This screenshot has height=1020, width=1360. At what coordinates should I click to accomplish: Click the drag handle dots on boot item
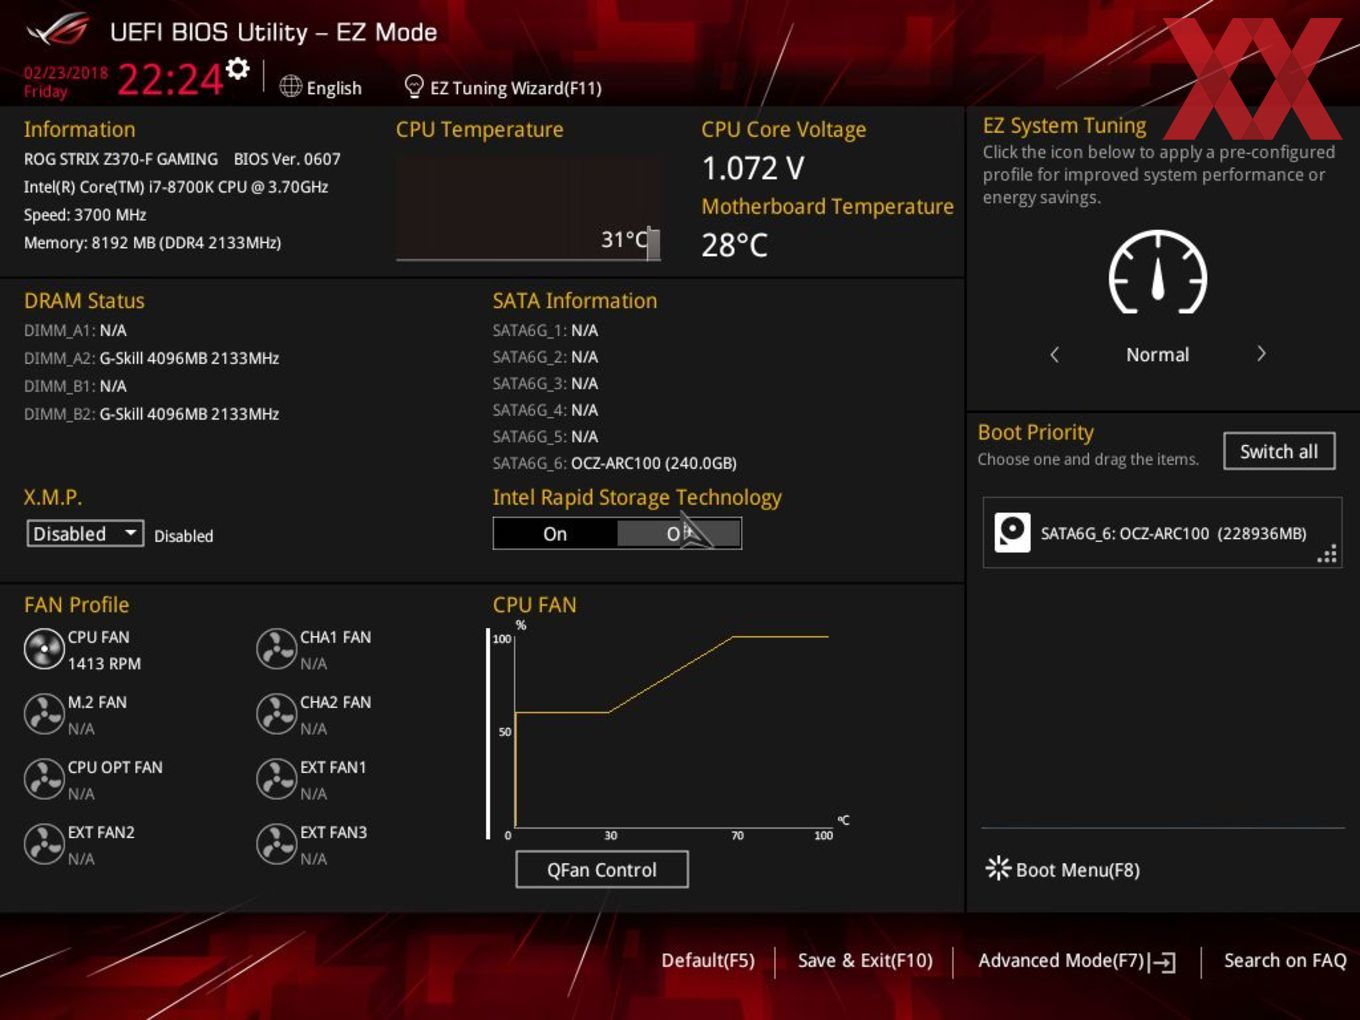[1327, 554]
